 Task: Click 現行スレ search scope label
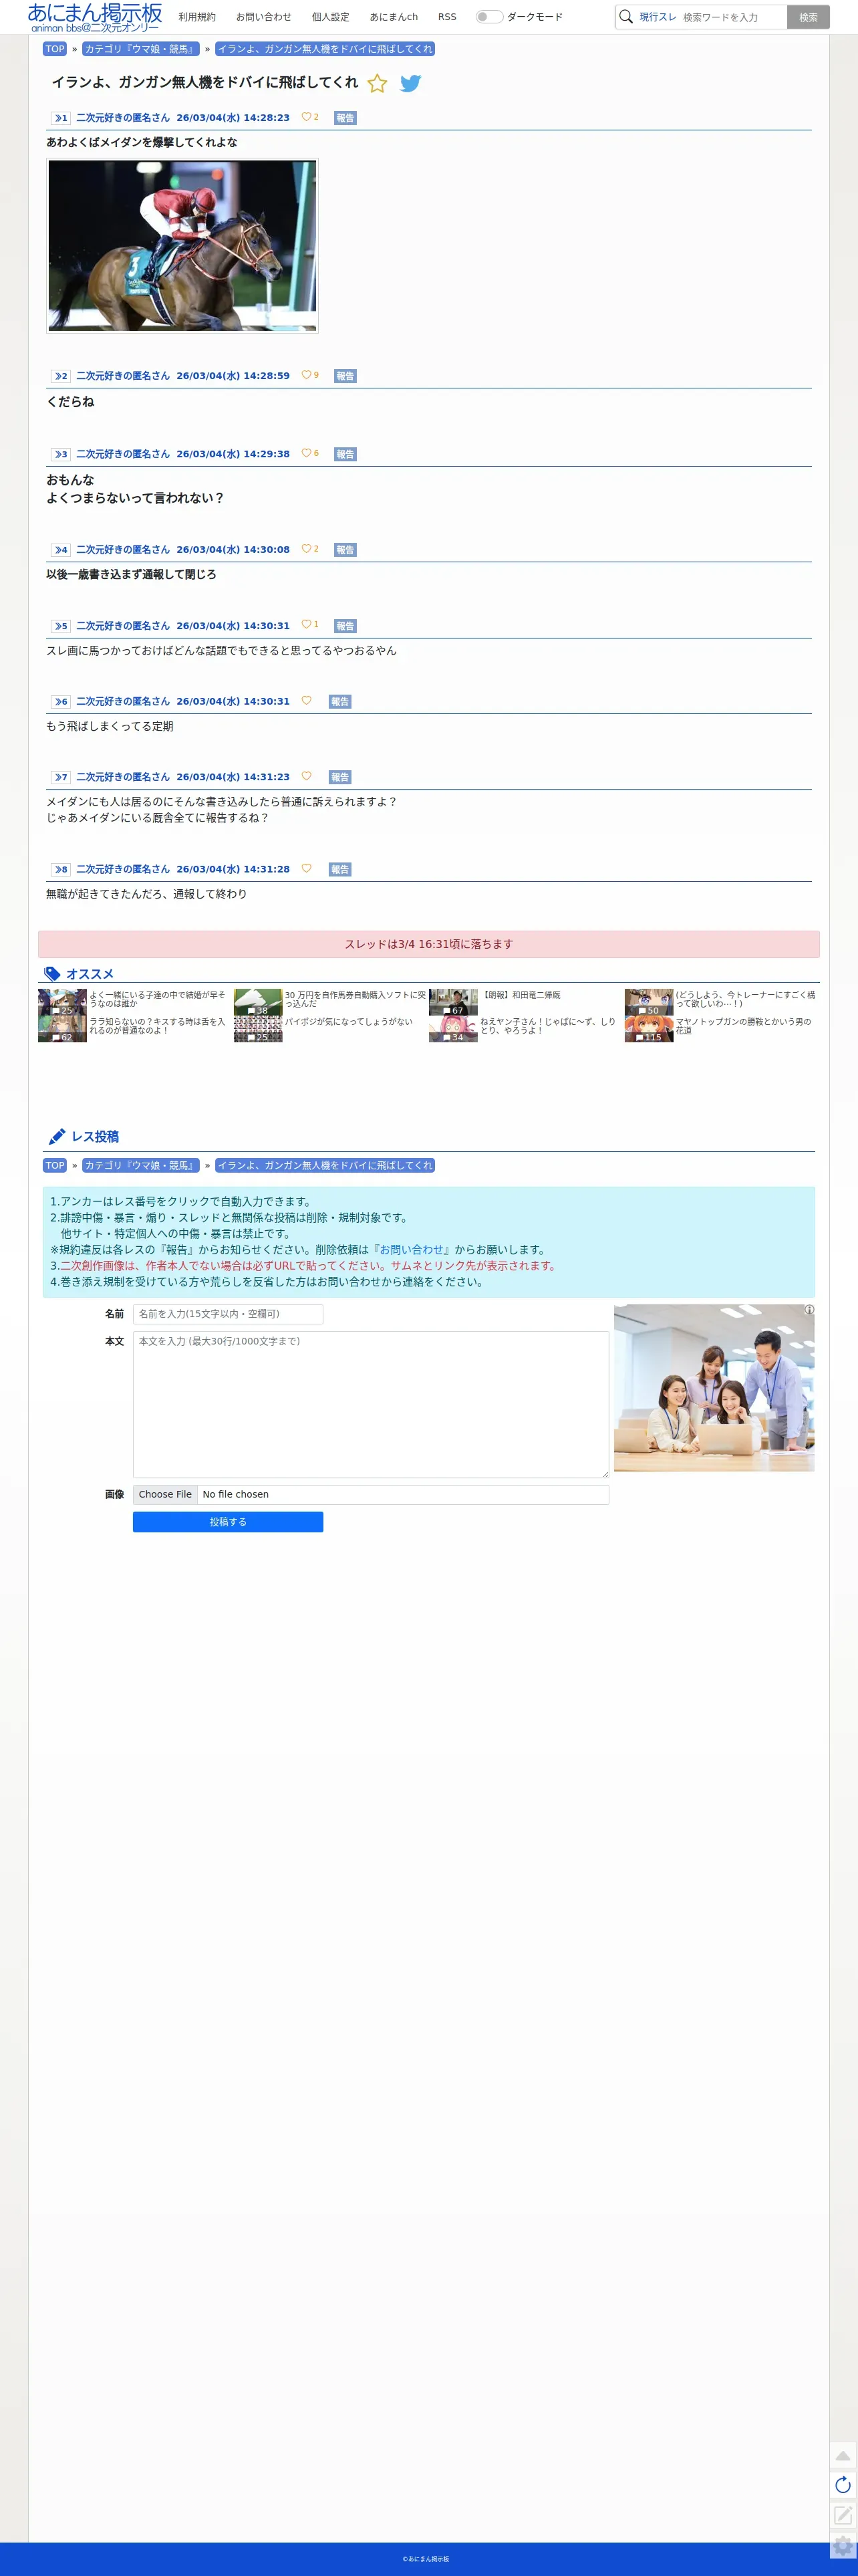658,17
